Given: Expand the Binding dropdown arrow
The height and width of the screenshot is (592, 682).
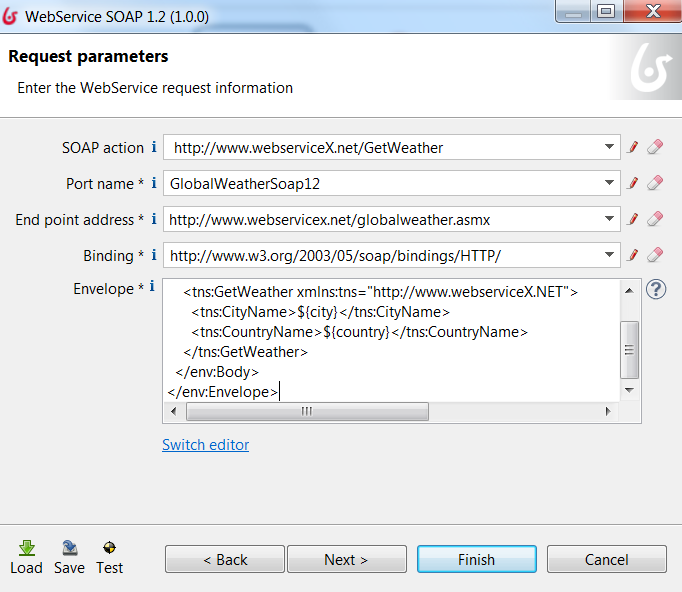Looking at the screenshot, I should tap(609, 255).
